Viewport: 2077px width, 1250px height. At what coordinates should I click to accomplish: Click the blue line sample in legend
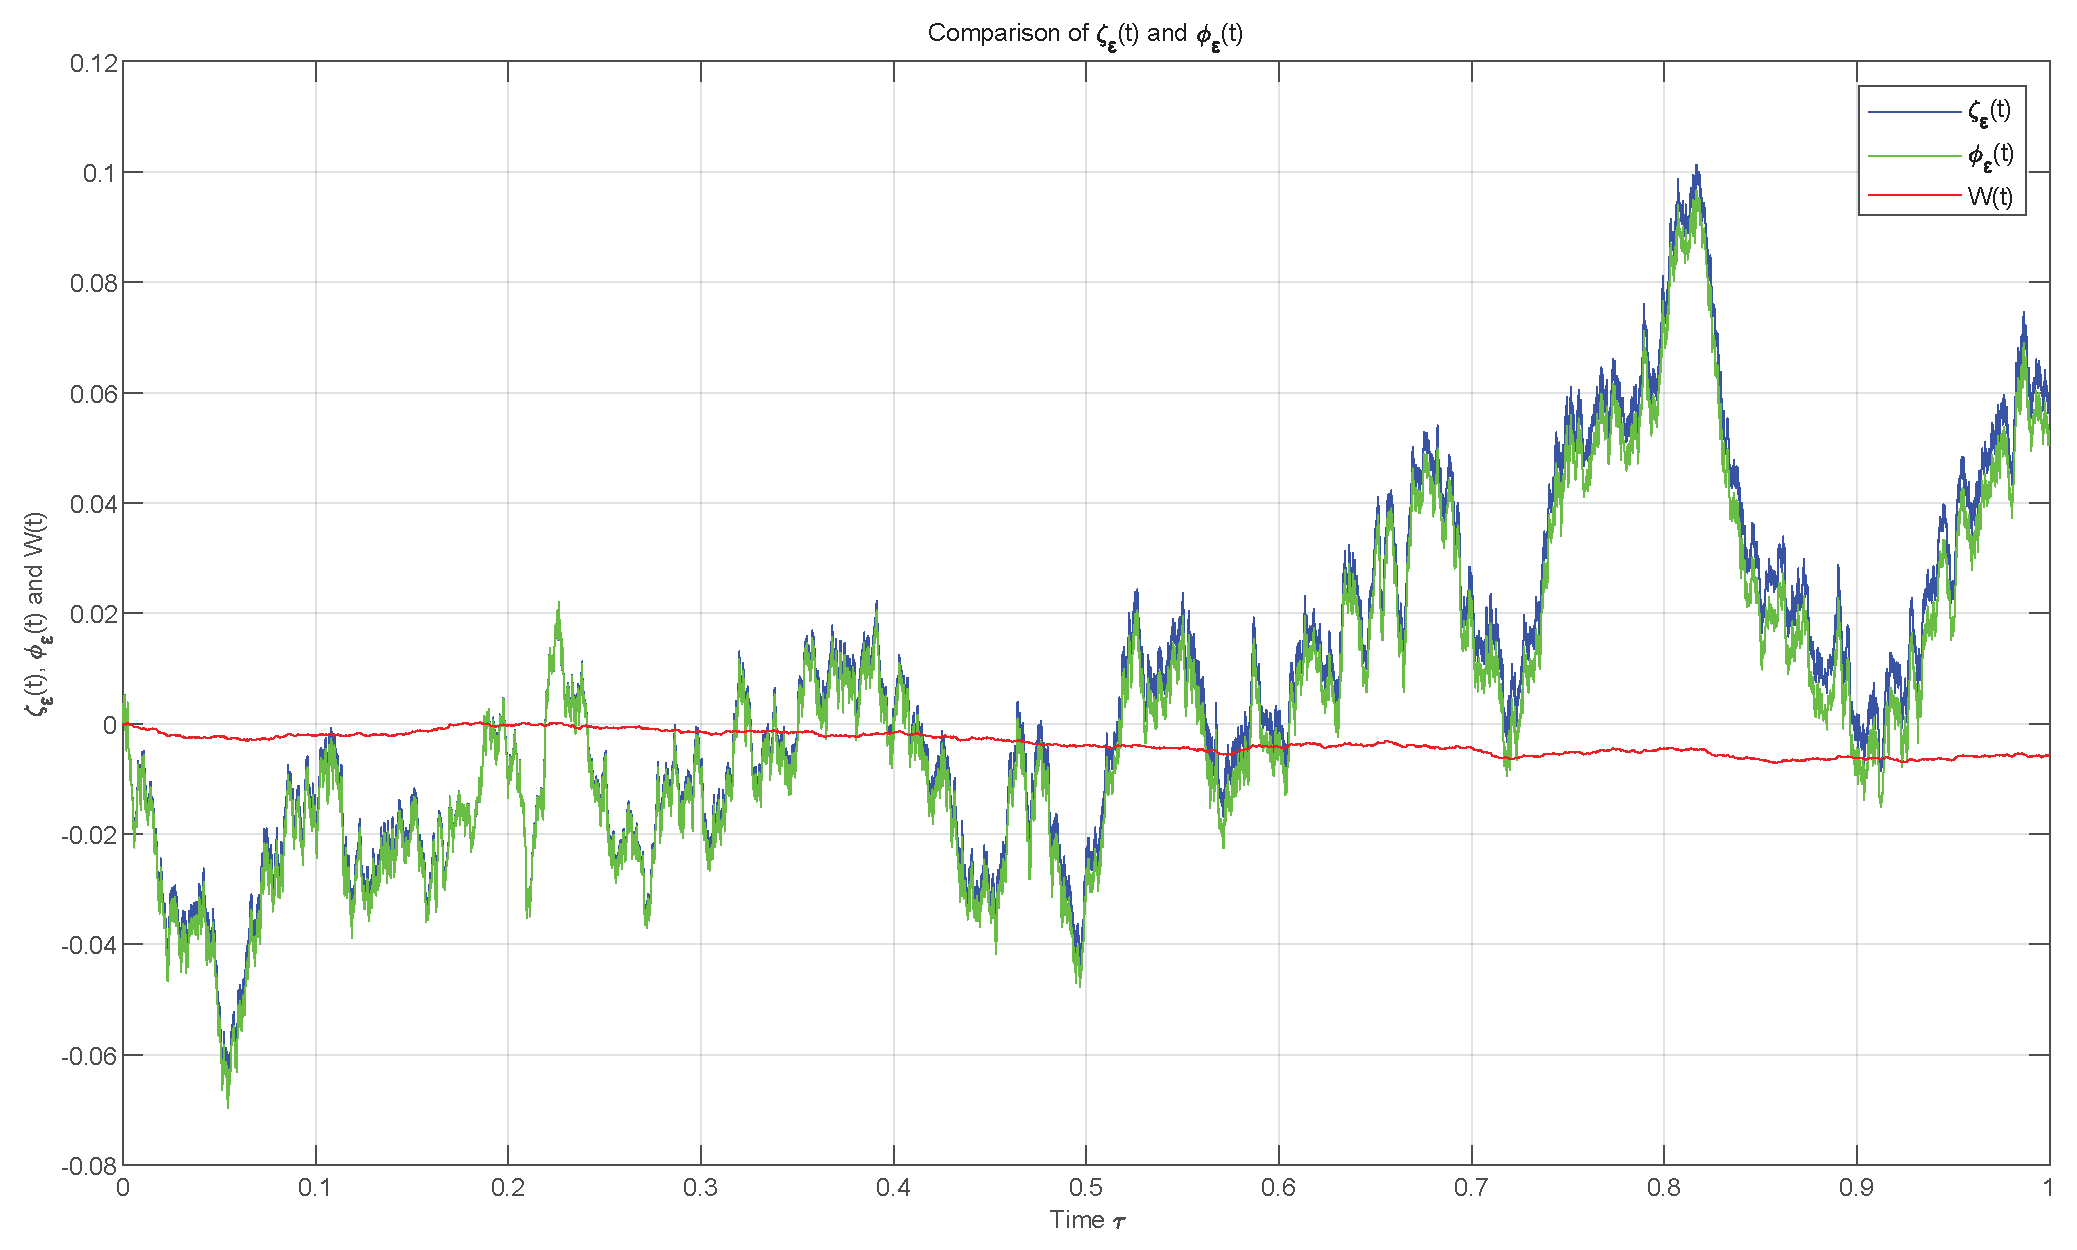1913,111
